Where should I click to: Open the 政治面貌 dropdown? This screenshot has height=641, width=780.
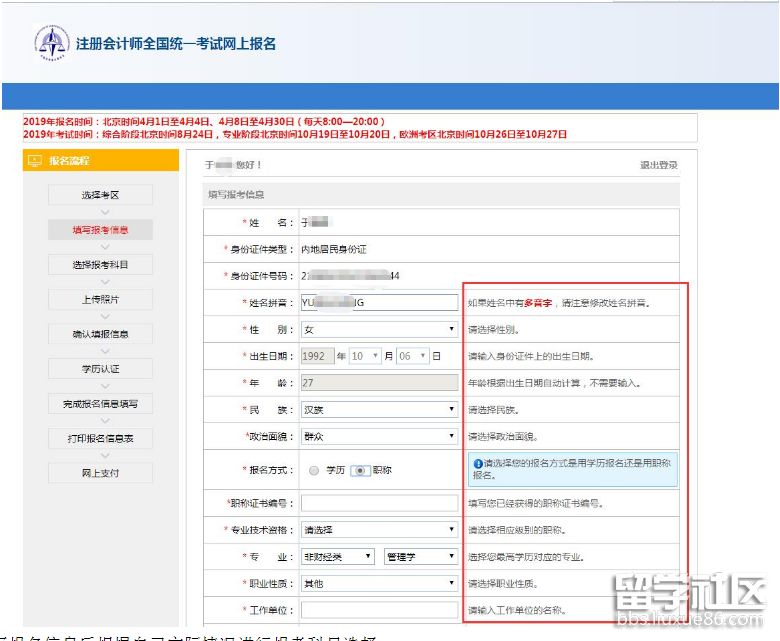pos(379,437)
